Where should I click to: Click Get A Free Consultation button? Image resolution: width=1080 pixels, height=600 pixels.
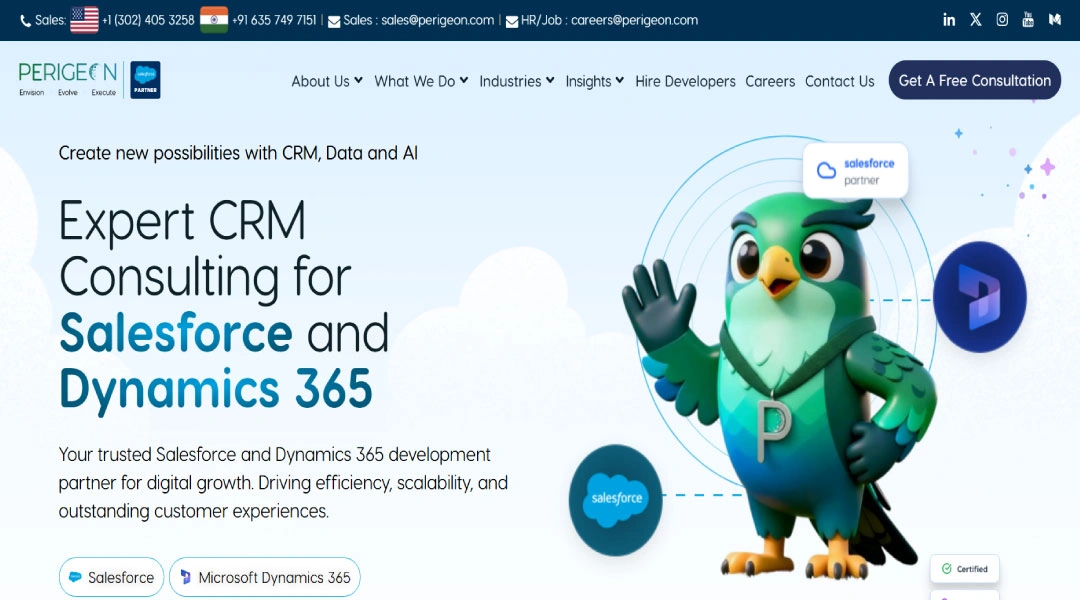[x=975, y=80]
